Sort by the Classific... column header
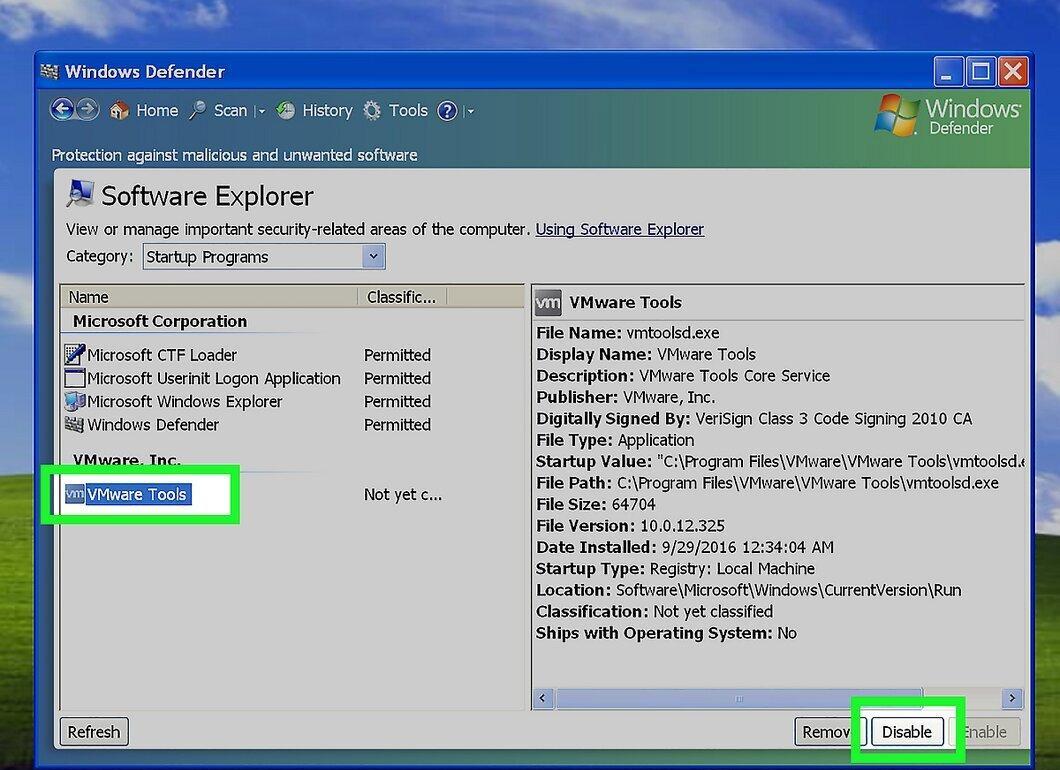Viewport: 1060px width, 770px height. point(402,297)
